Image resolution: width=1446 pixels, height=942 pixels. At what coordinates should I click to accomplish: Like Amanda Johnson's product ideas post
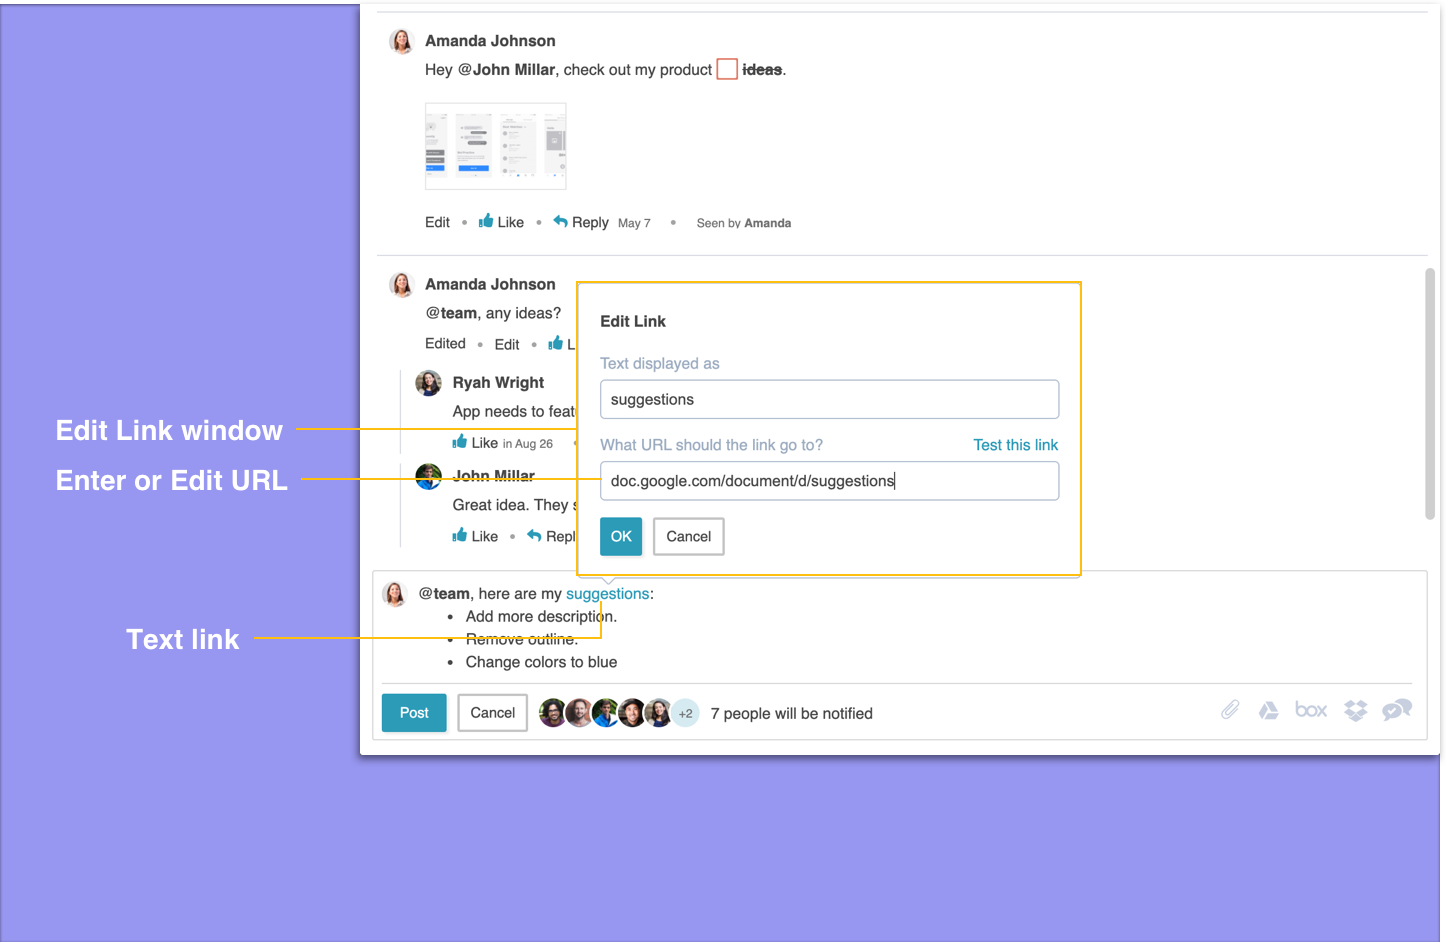[501, 222]
